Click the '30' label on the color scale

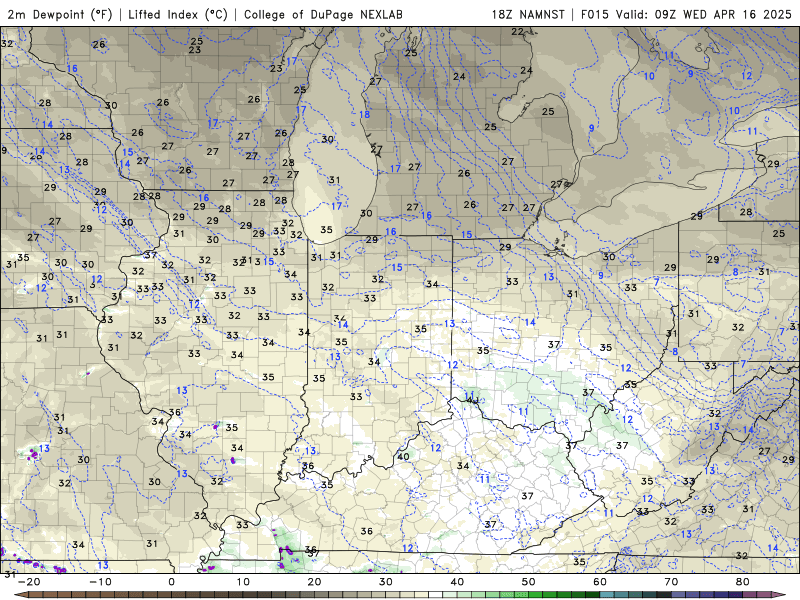tap(386, 582)
